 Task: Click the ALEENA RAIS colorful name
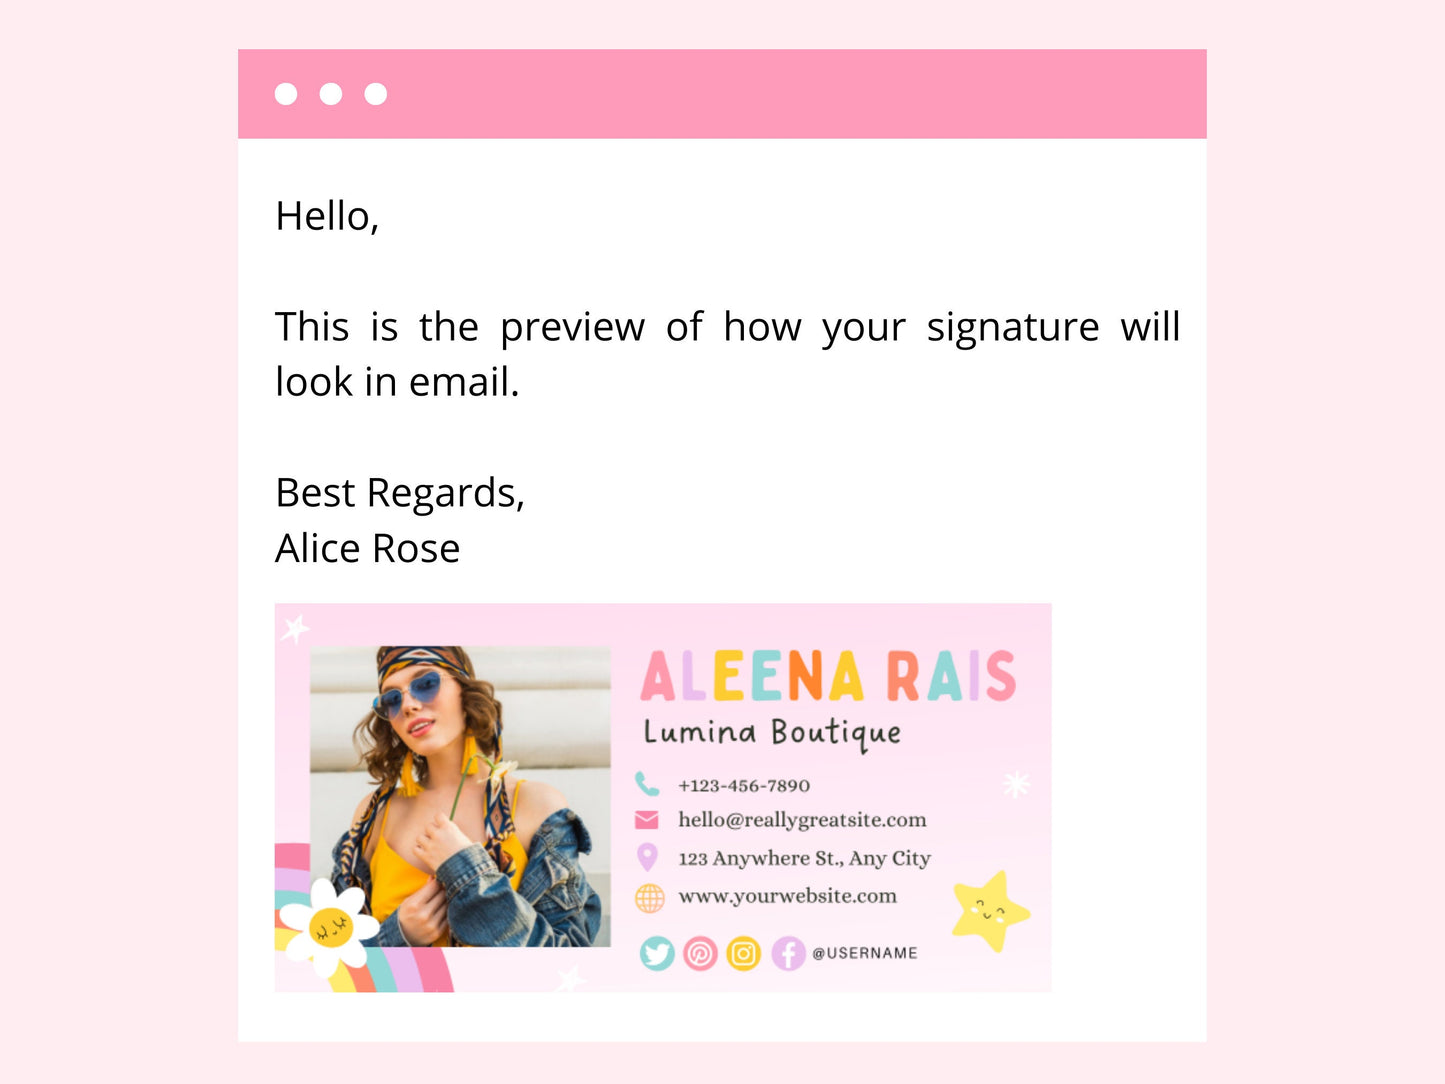point(828,677)
